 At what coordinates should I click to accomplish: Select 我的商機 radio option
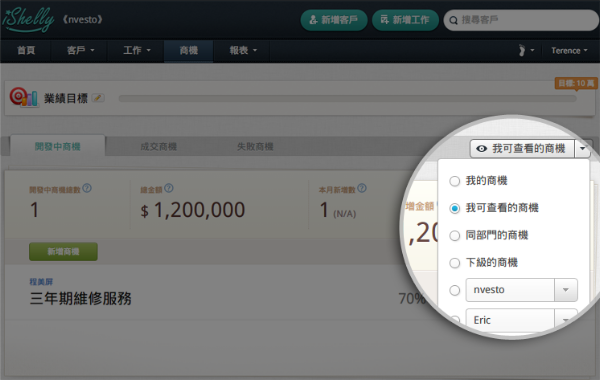455,181
